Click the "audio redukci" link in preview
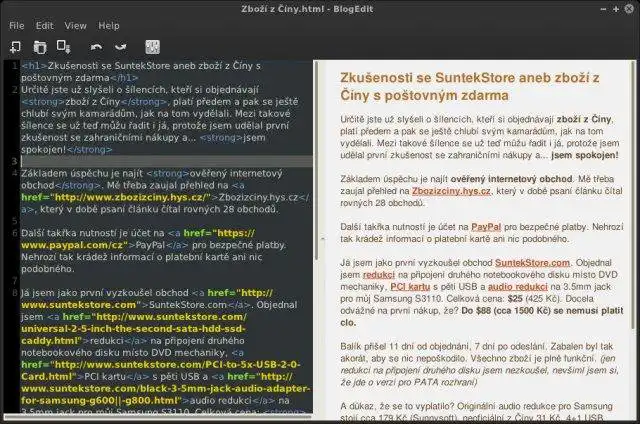The image size is (640, 424). [518, 287]
